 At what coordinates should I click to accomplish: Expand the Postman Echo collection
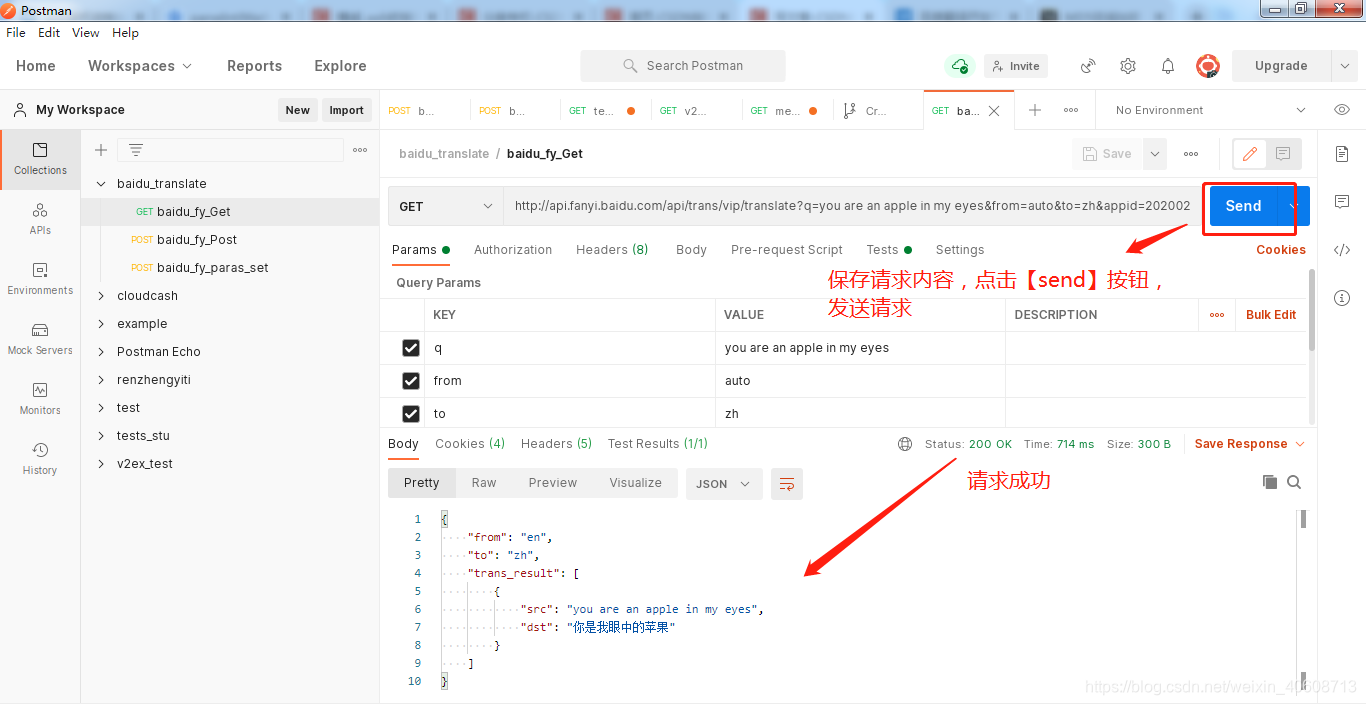[x=101, y=352]
